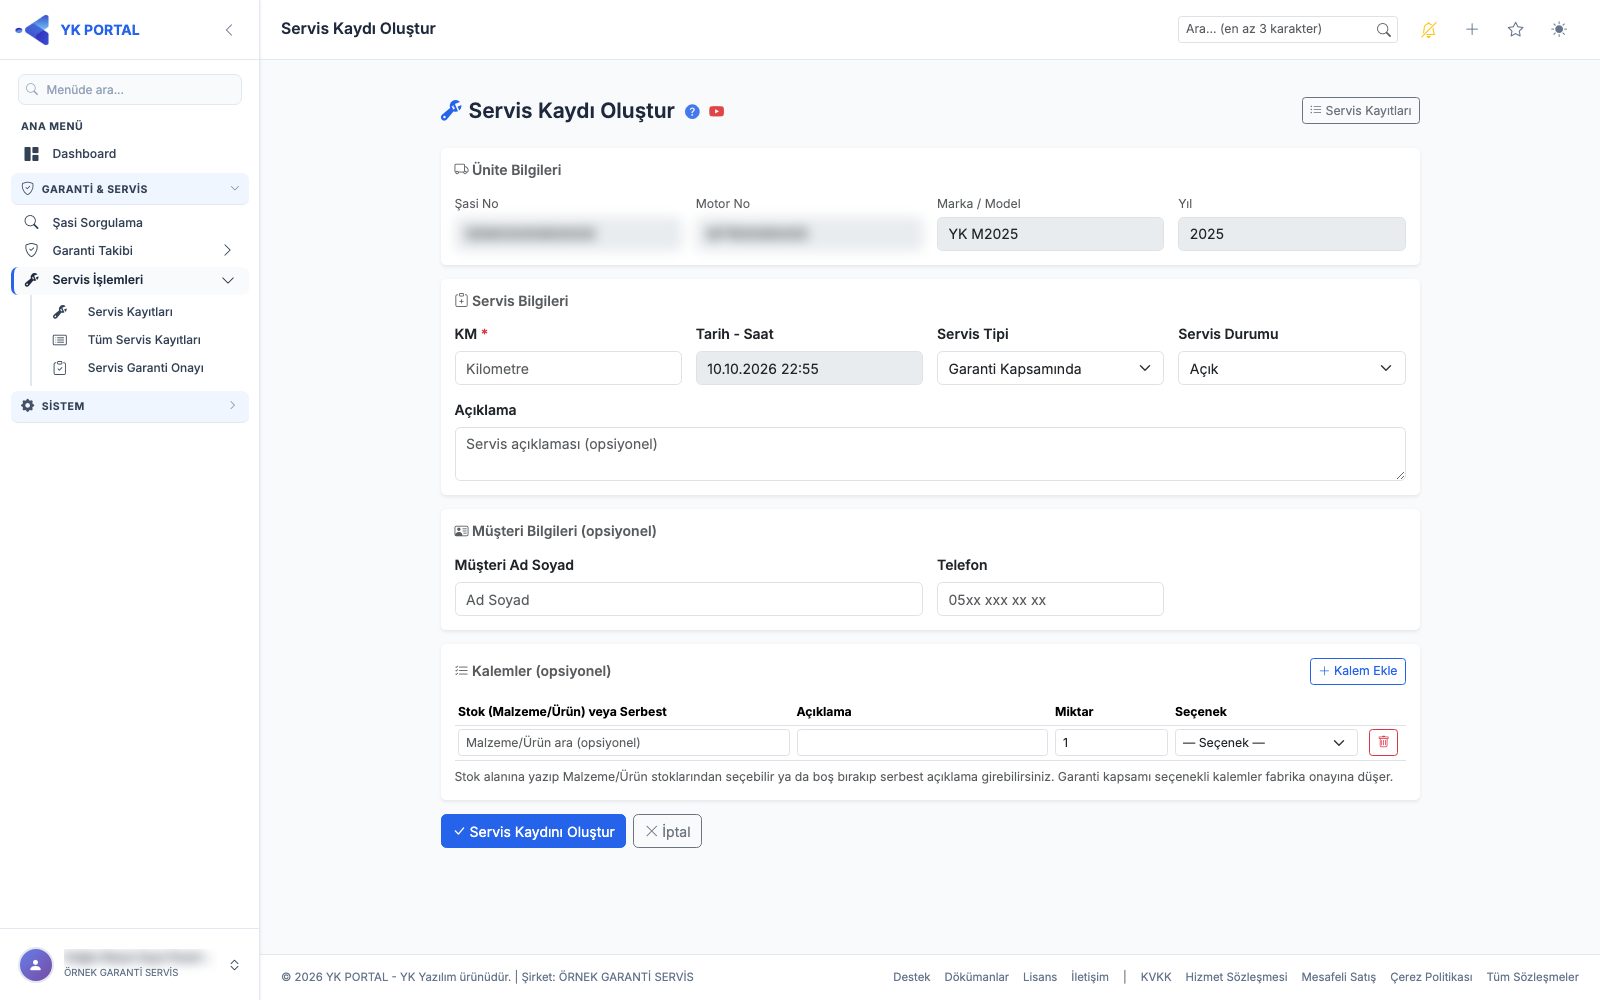Submit with Servis Kaydını Oluştur button
This screenshot has width=1600, height=1000.
533,831
